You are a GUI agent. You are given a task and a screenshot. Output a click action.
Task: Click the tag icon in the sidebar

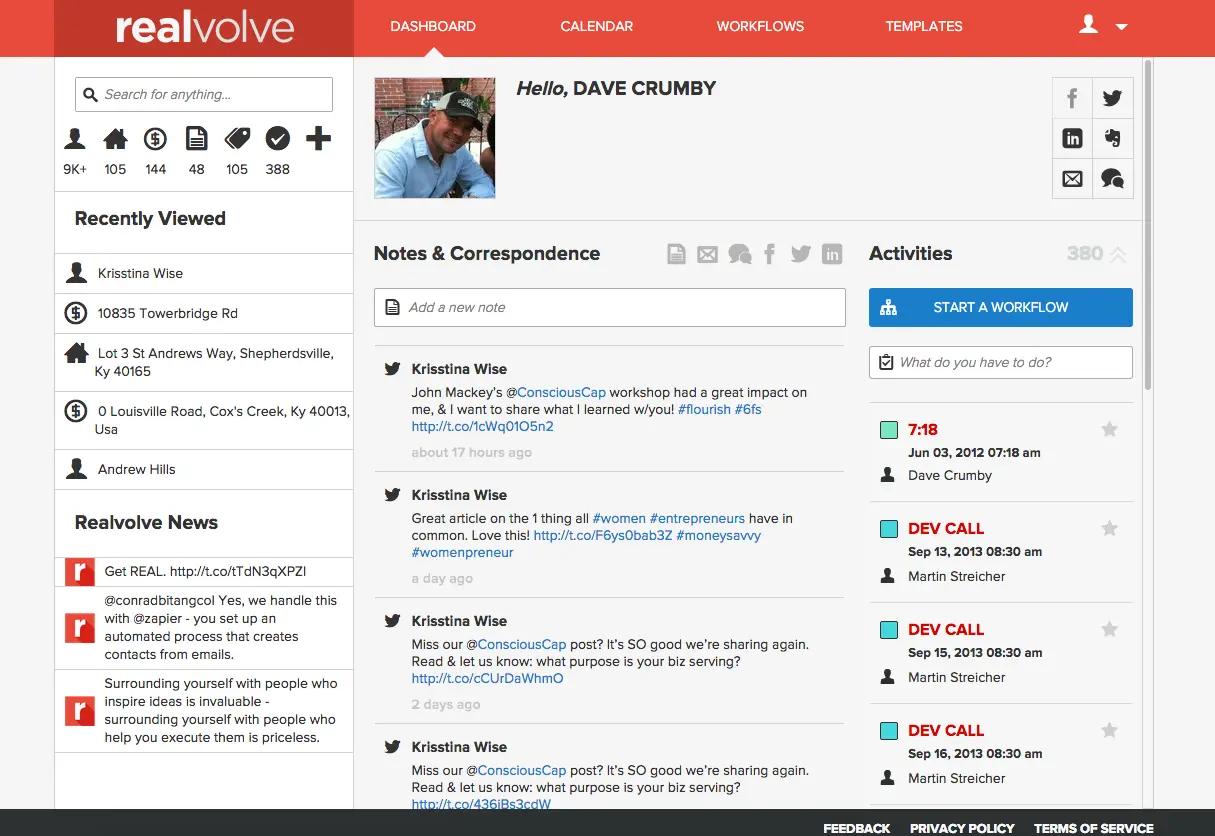click(236, 141)
